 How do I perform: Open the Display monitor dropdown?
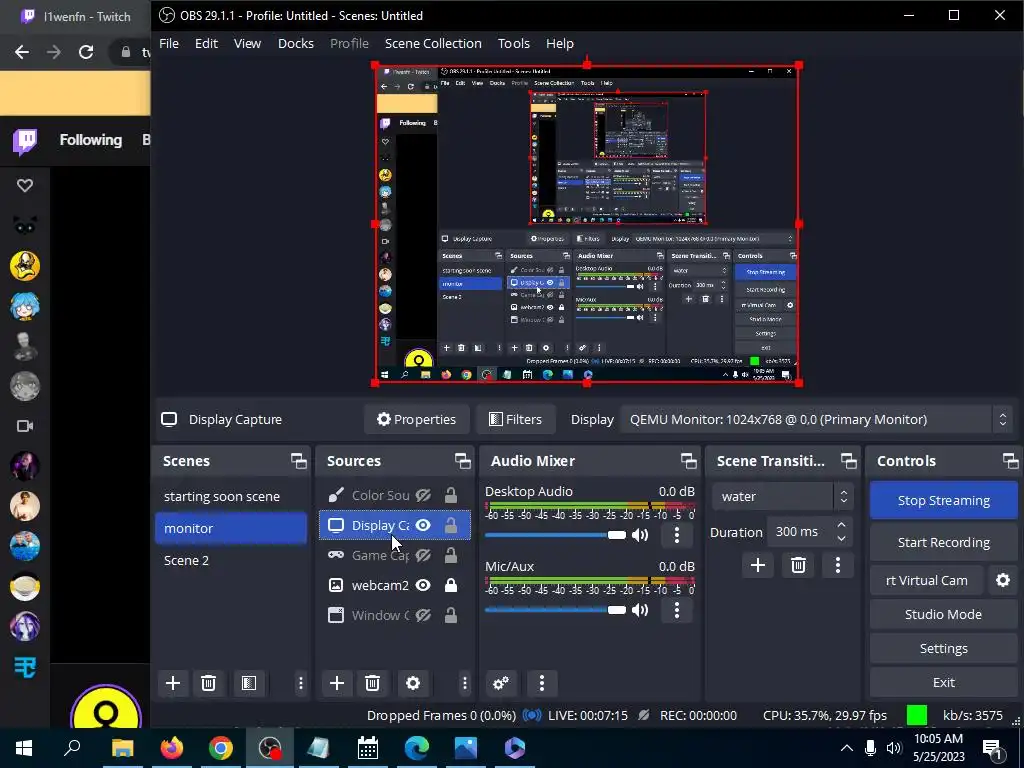[816, 419]
